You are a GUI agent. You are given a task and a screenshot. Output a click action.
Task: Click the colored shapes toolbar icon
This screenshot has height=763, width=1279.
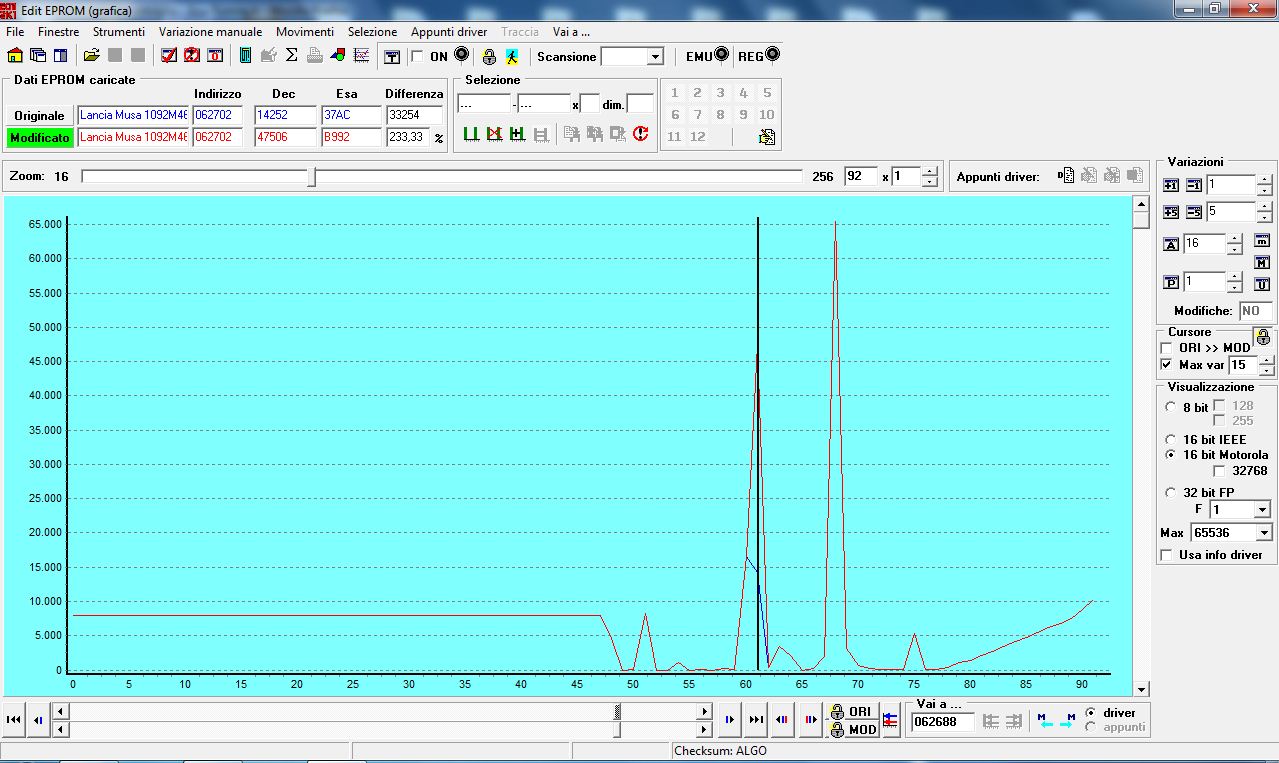338,56
